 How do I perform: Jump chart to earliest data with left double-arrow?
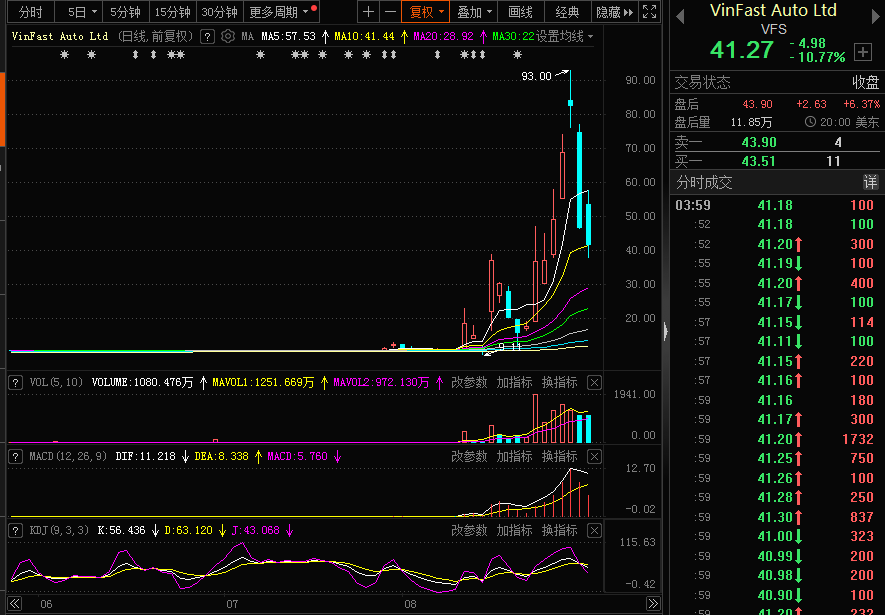[x=14, y=604]
